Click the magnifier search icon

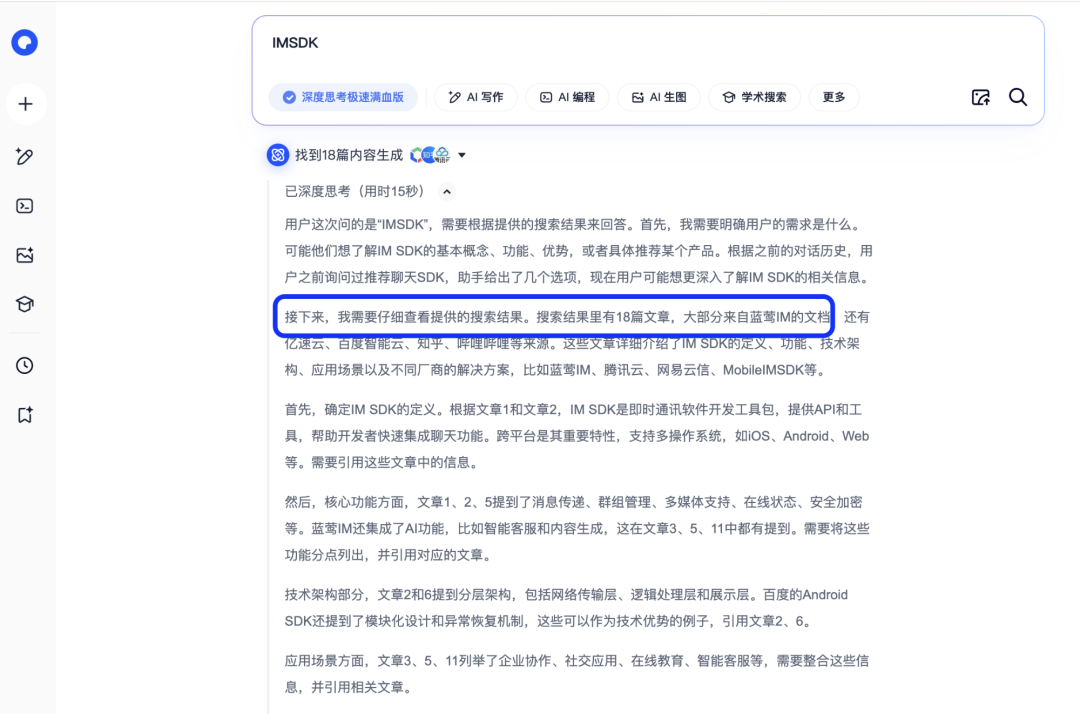pyautogui.click(x=1018, y=97)
